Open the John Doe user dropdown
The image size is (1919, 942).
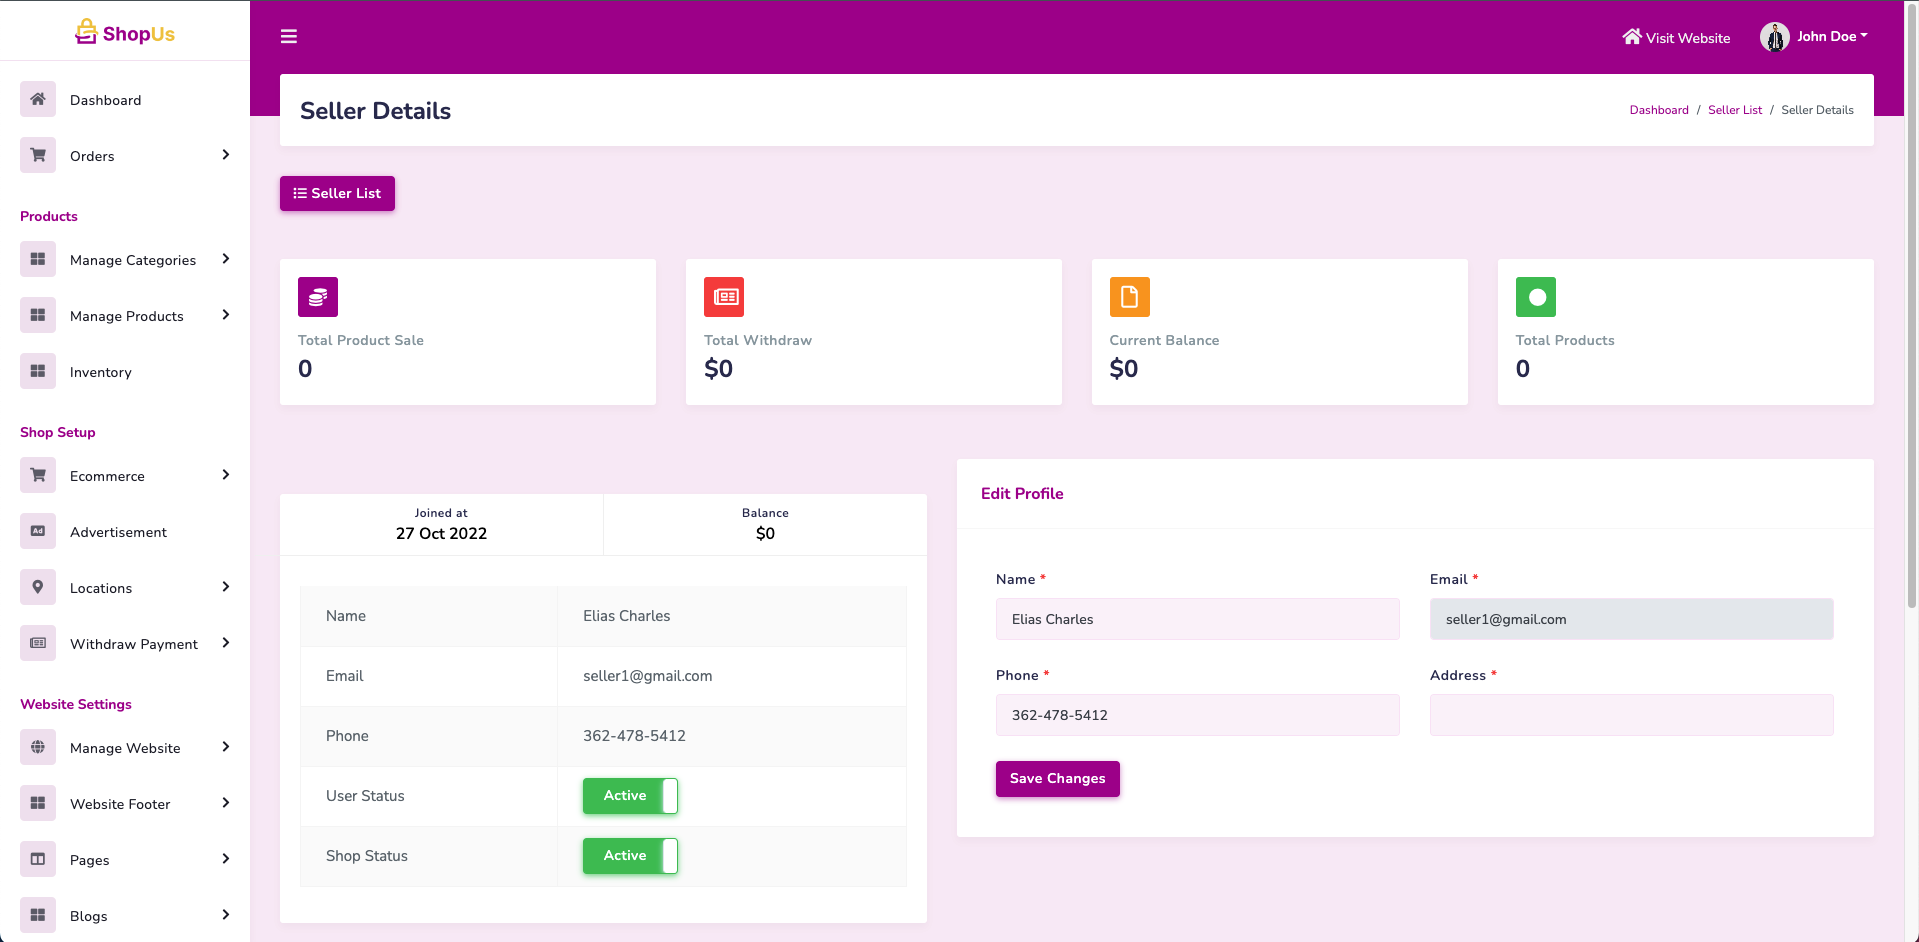pyautogui.click(x=1814, y=37)
